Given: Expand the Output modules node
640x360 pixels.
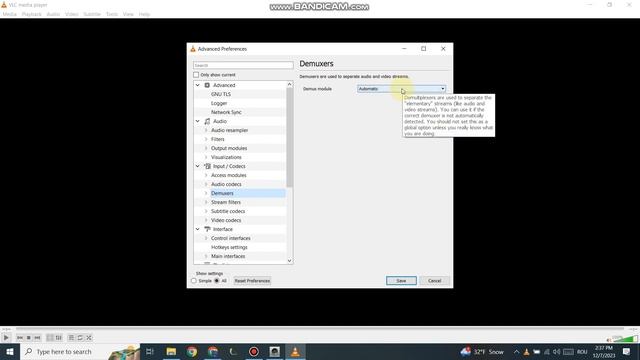Looking at the screenshot, I should [206, 148].
